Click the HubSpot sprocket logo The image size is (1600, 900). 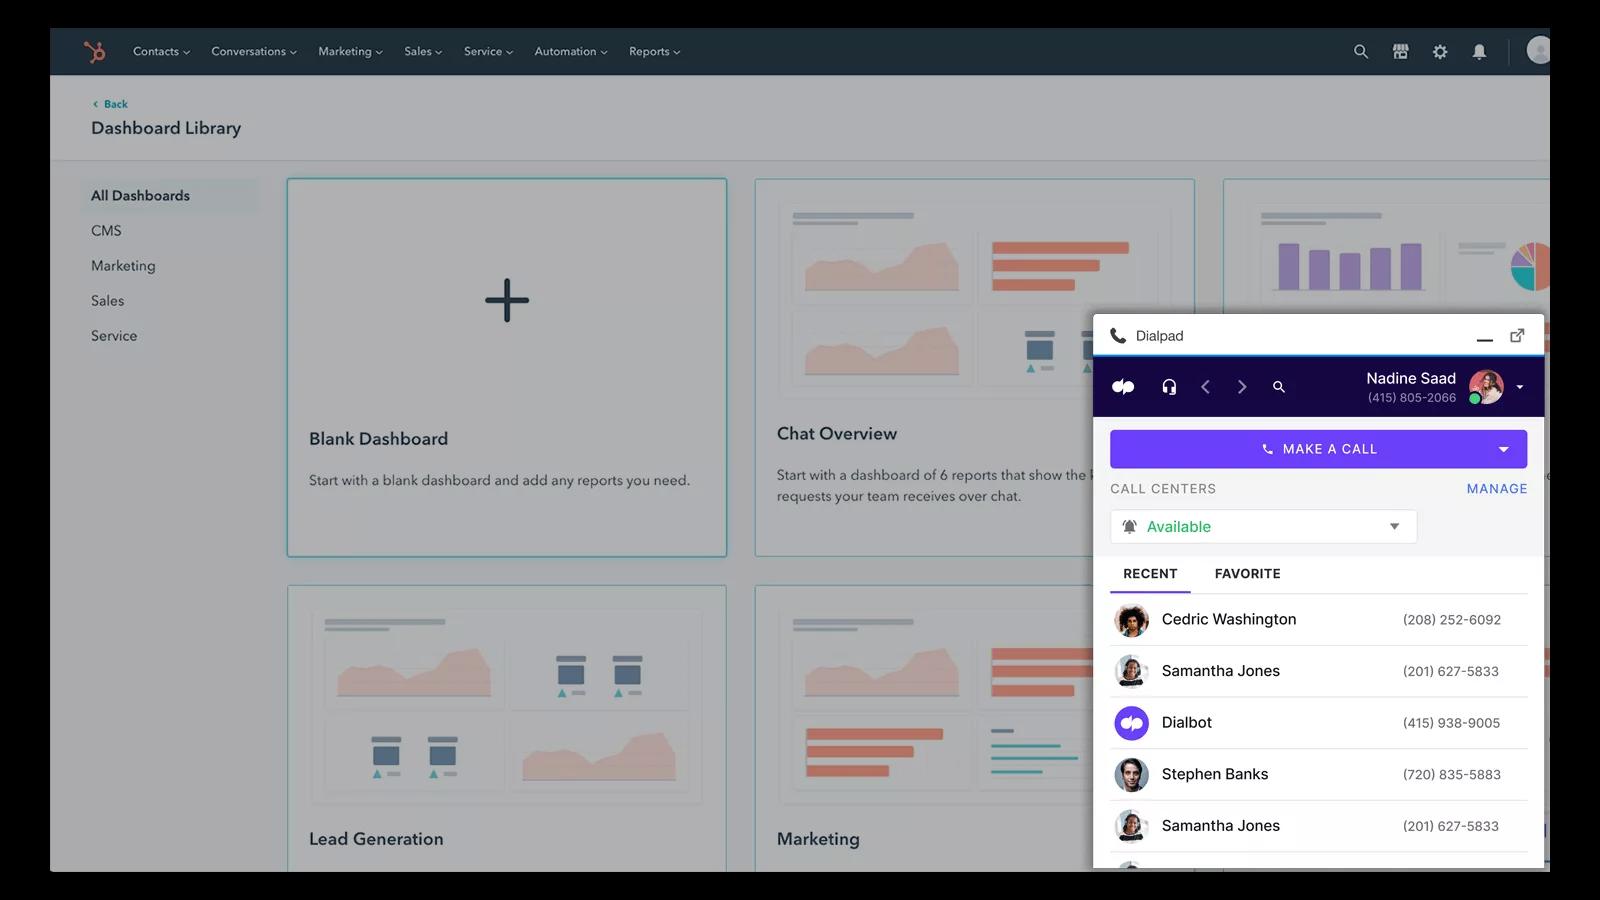[94, 51]
